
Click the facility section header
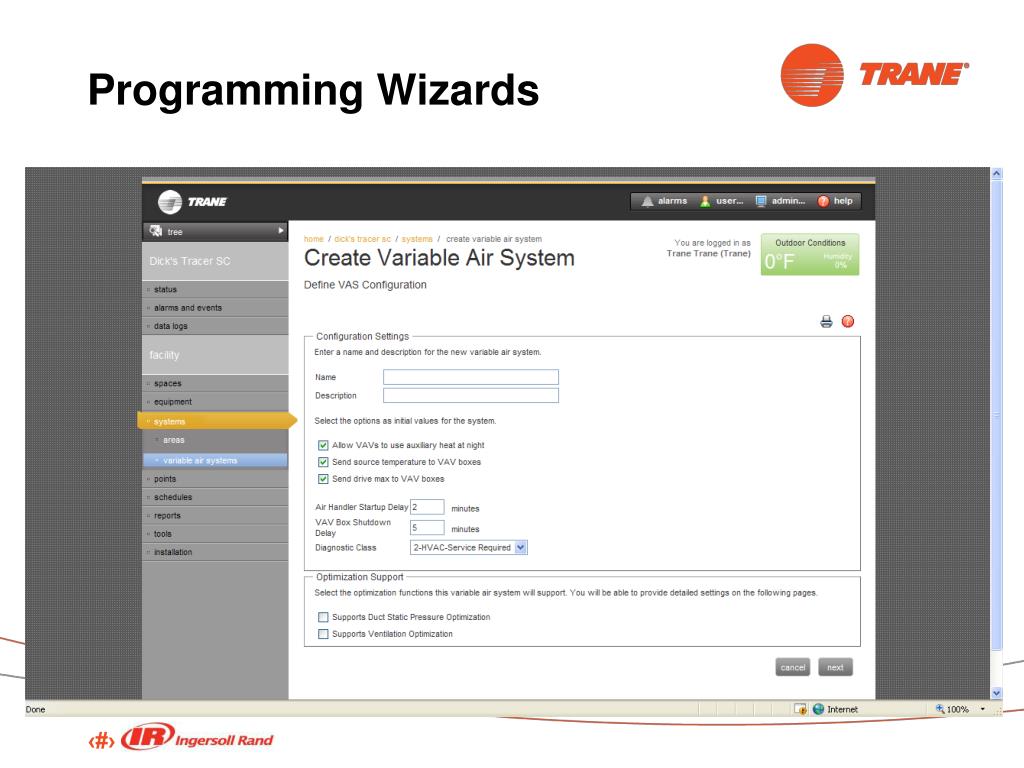tap(215, 355)
